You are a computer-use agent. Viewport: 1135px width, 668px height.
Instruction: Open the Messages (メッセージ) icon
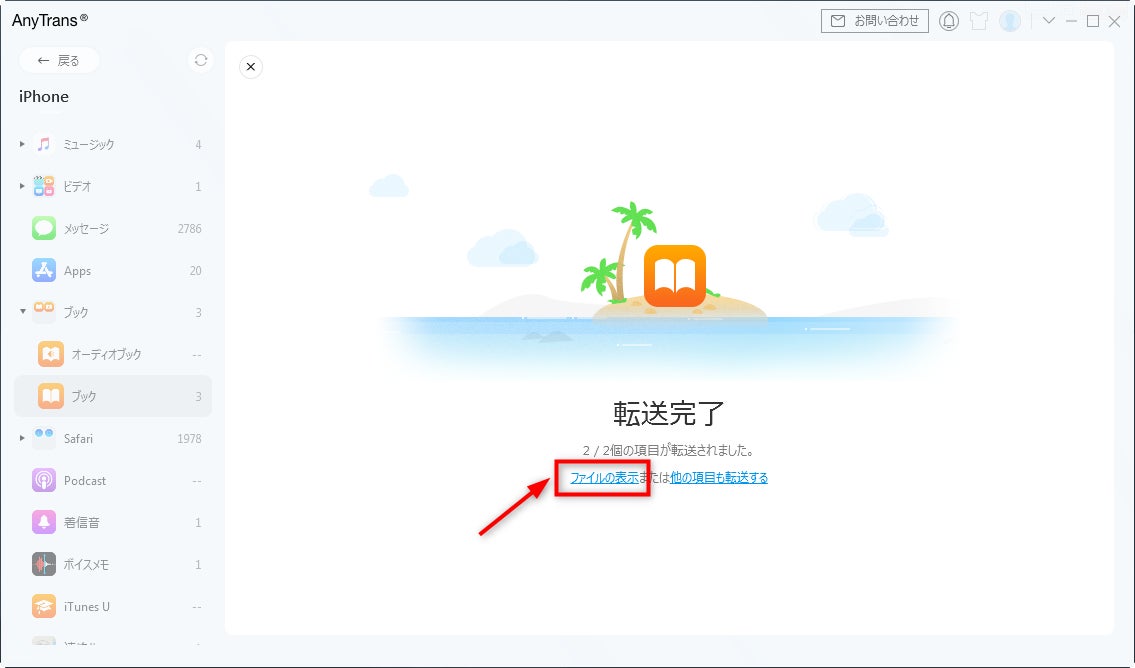tap(43, 228)
